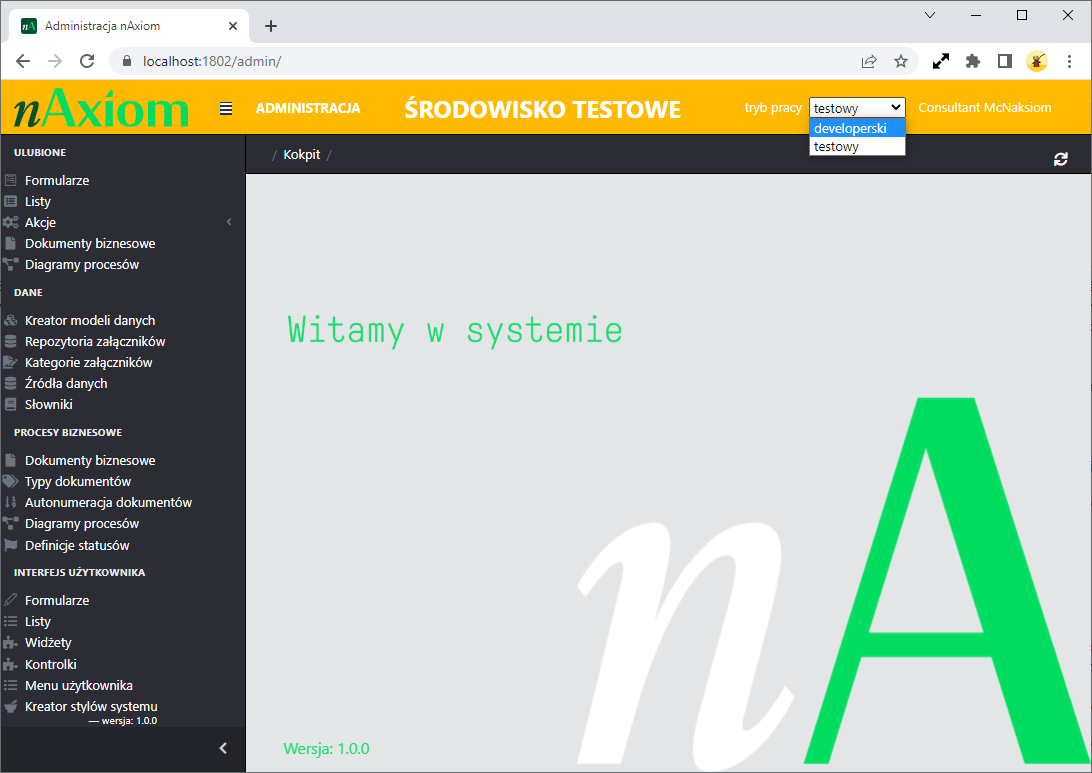Click the Listy icon under Ulubione
Image resolution: width=1092 pixels, height=773 pixels.
click(10, 201)
